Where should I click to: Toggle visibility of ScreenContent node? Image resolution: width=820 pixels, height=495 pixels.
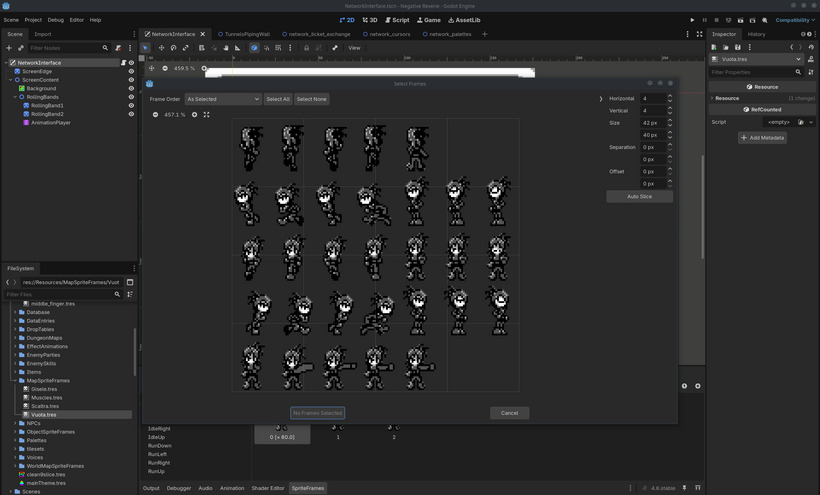click(131, 80)
